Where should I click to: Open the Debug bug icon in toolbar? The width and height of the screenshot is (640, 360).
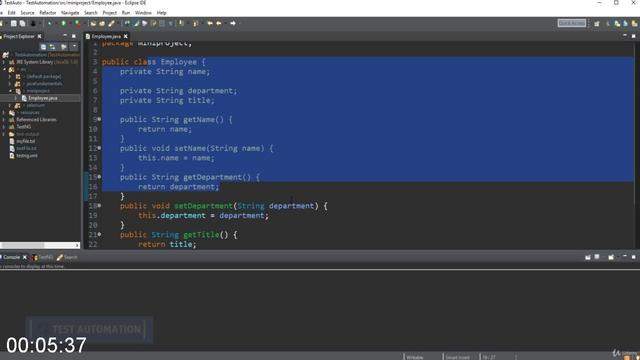point(49,24)
